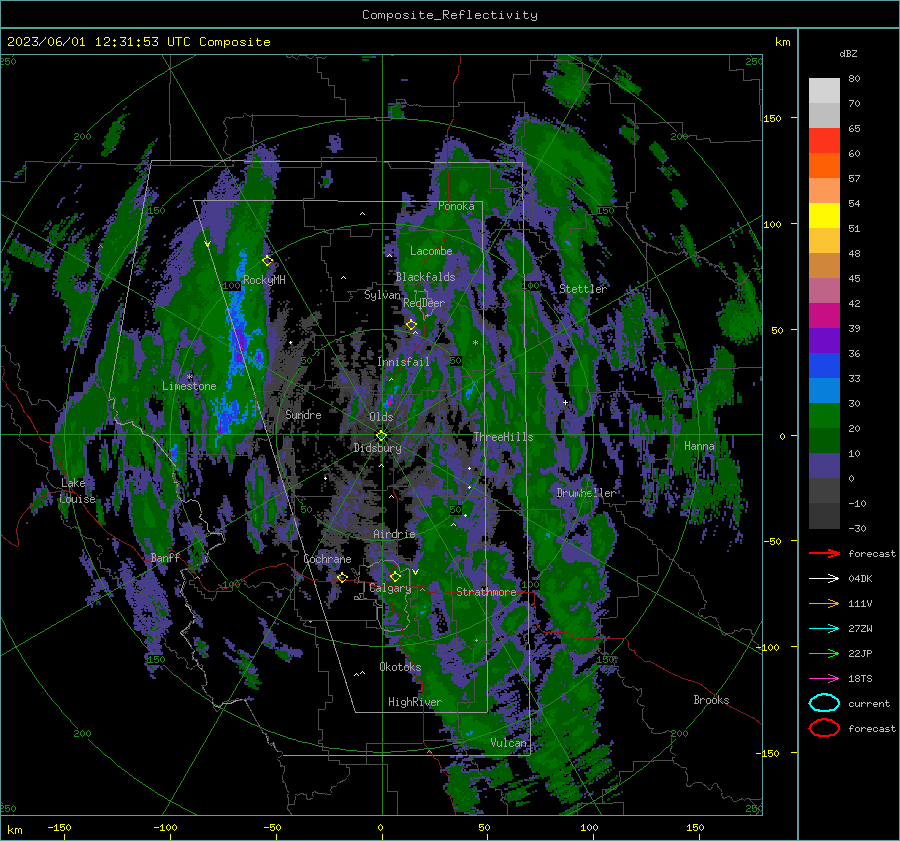Screen dimensions: 900x841
Task: Click the Okotoks city label
Action: 400,667
